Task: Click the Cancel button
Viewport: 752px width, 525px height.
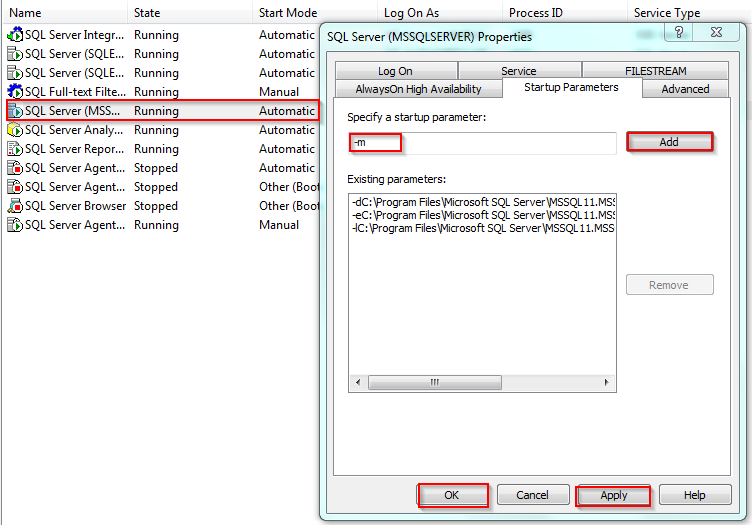Action: pos(533,495)
